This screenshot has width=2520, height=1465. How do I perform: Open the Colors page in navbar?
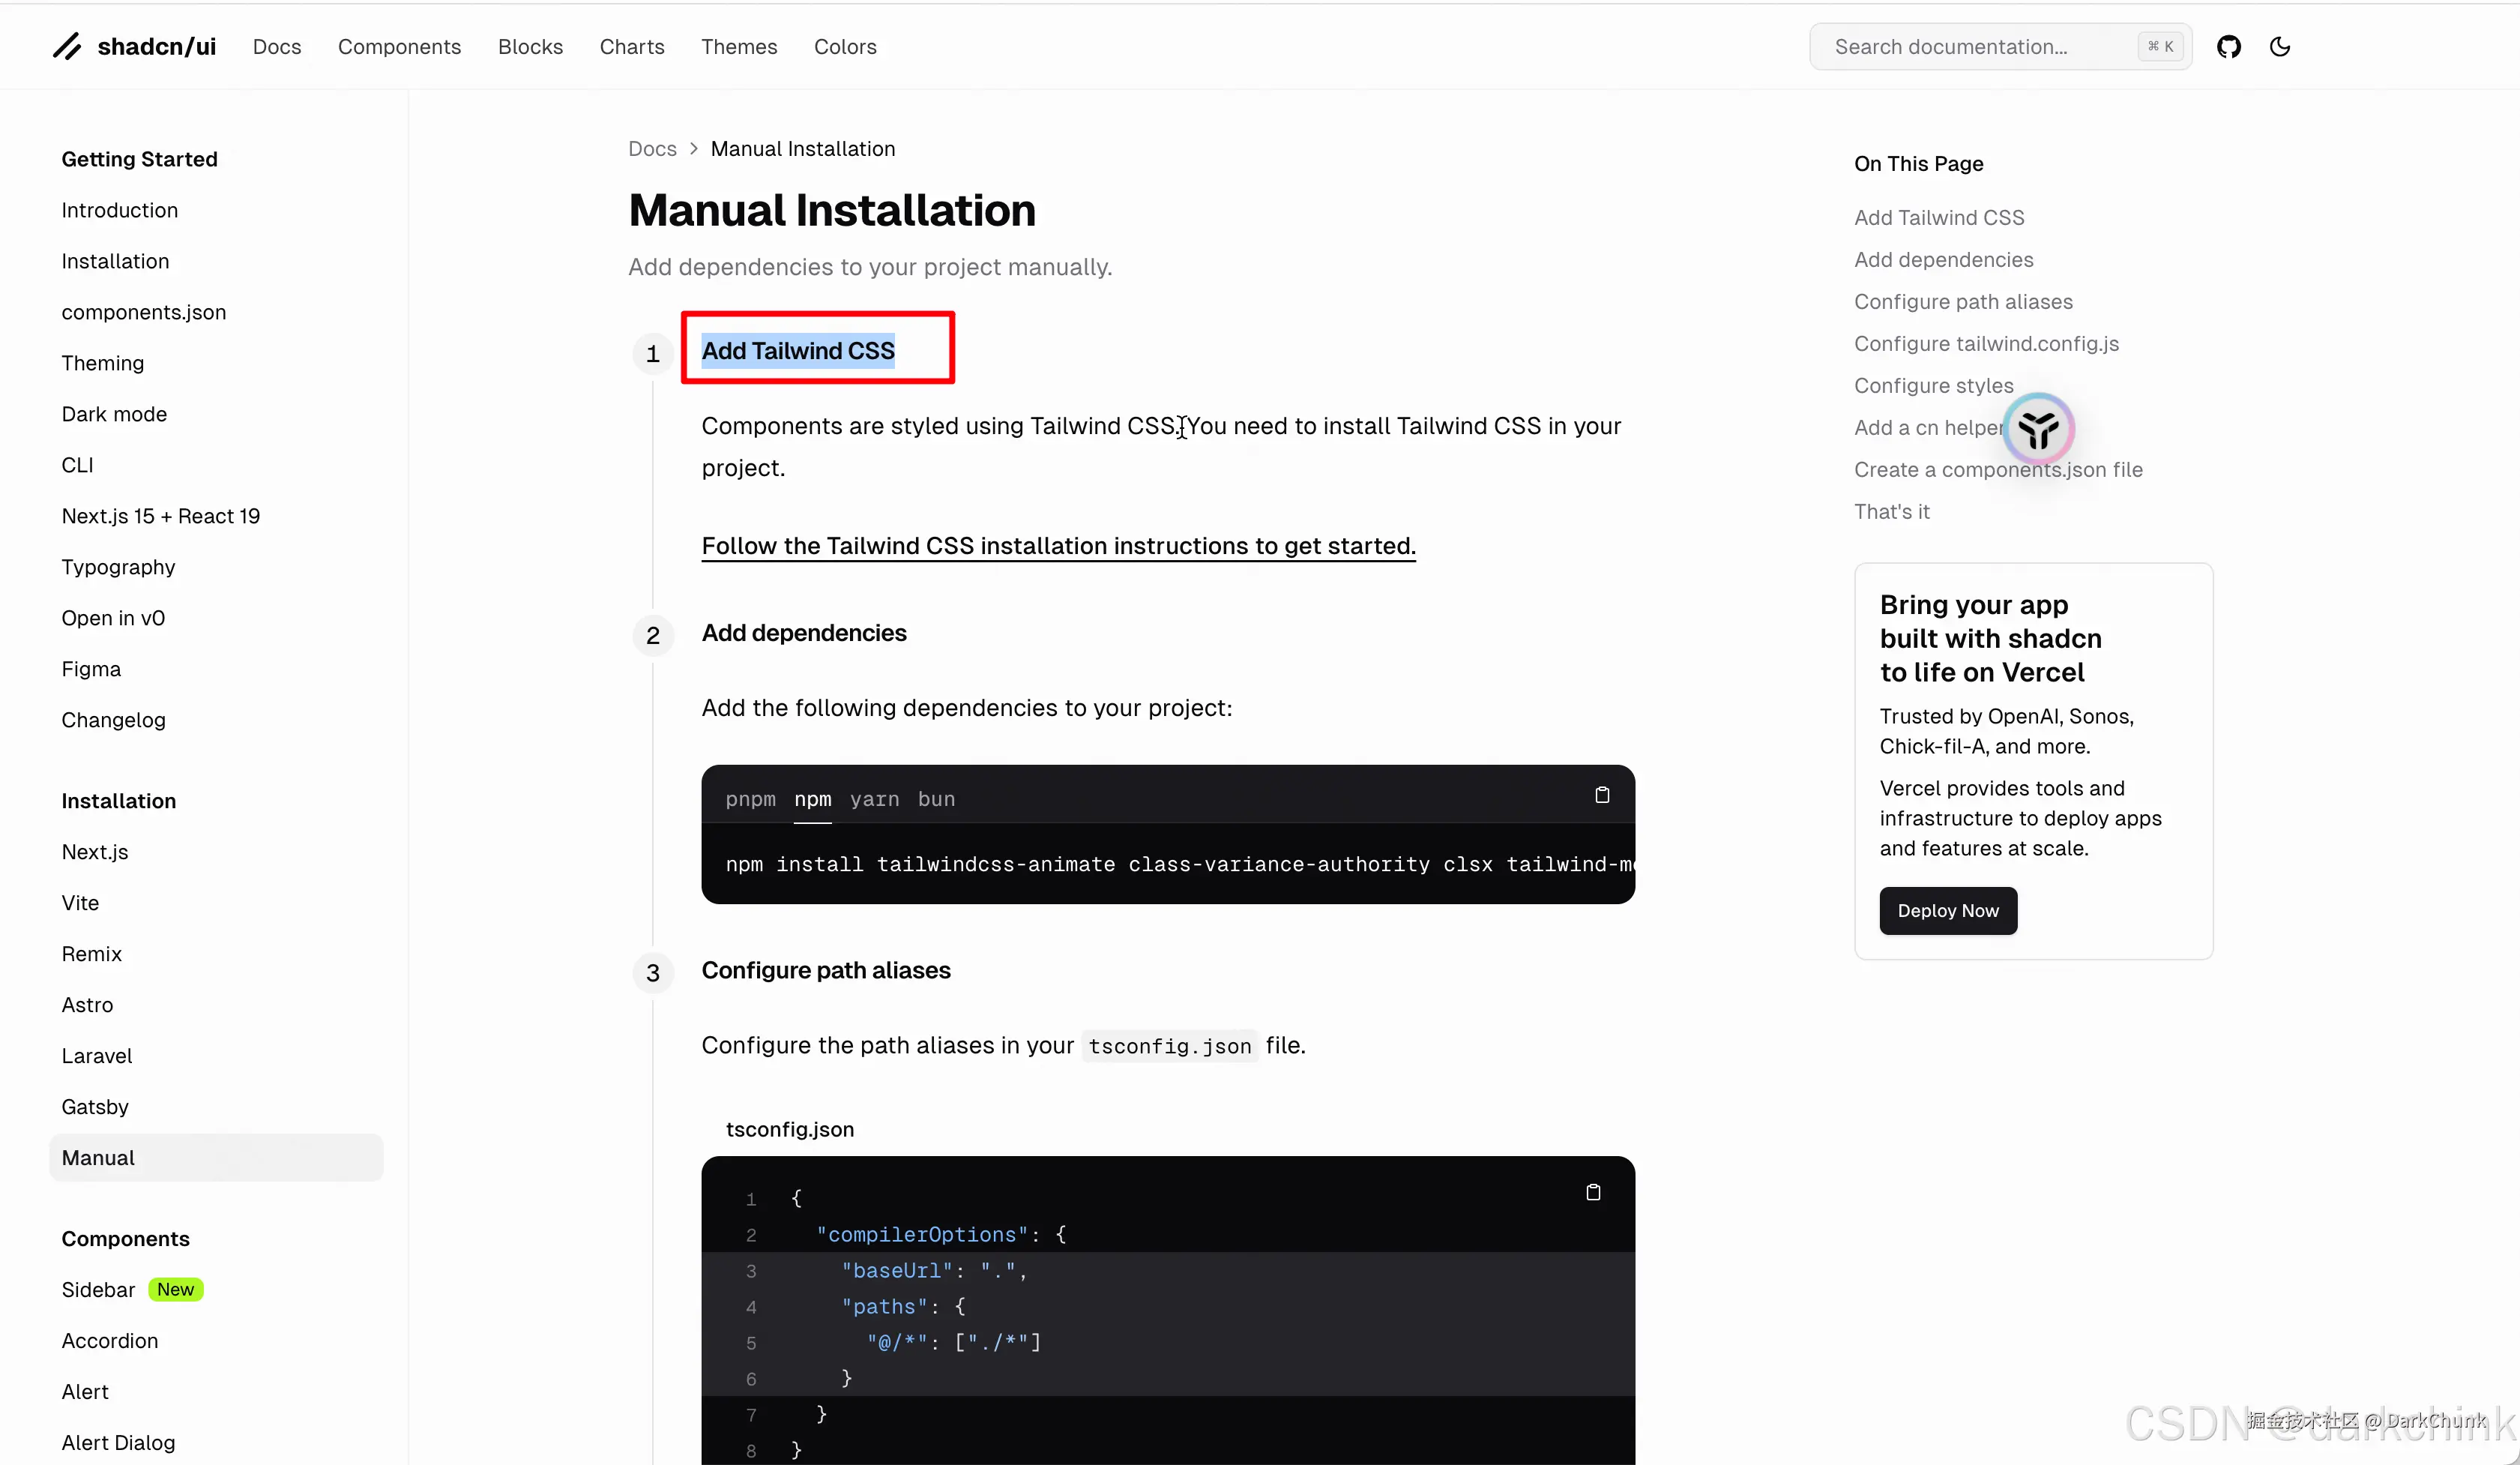844,47
